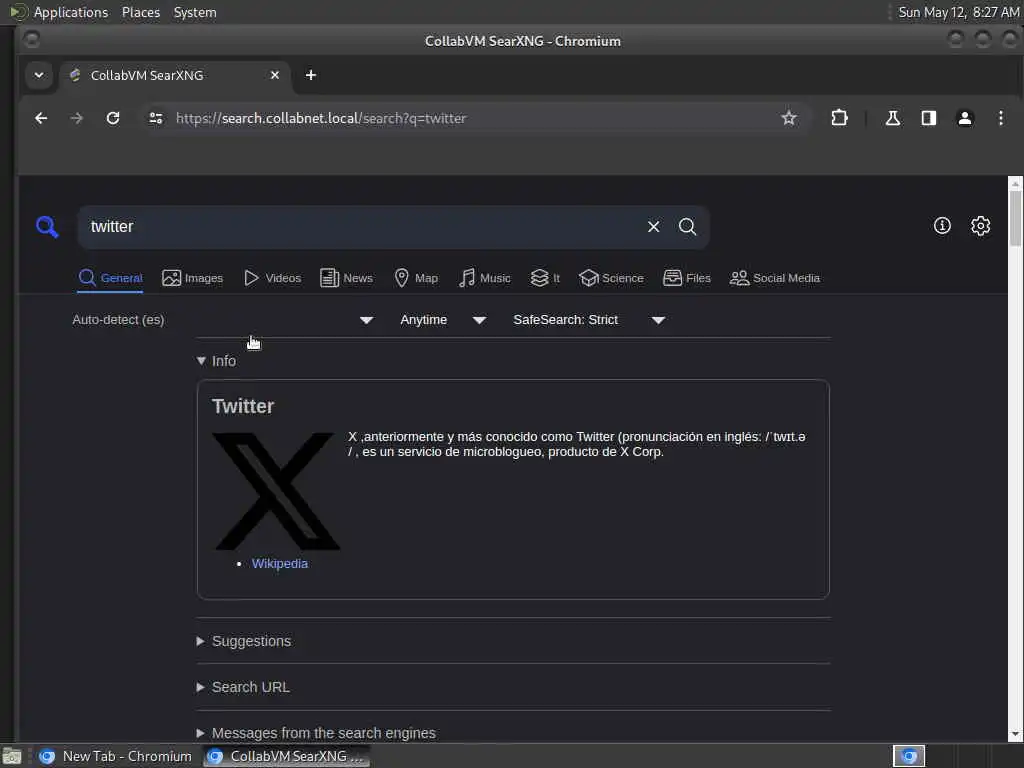Expand the Suggestions section

244,641
